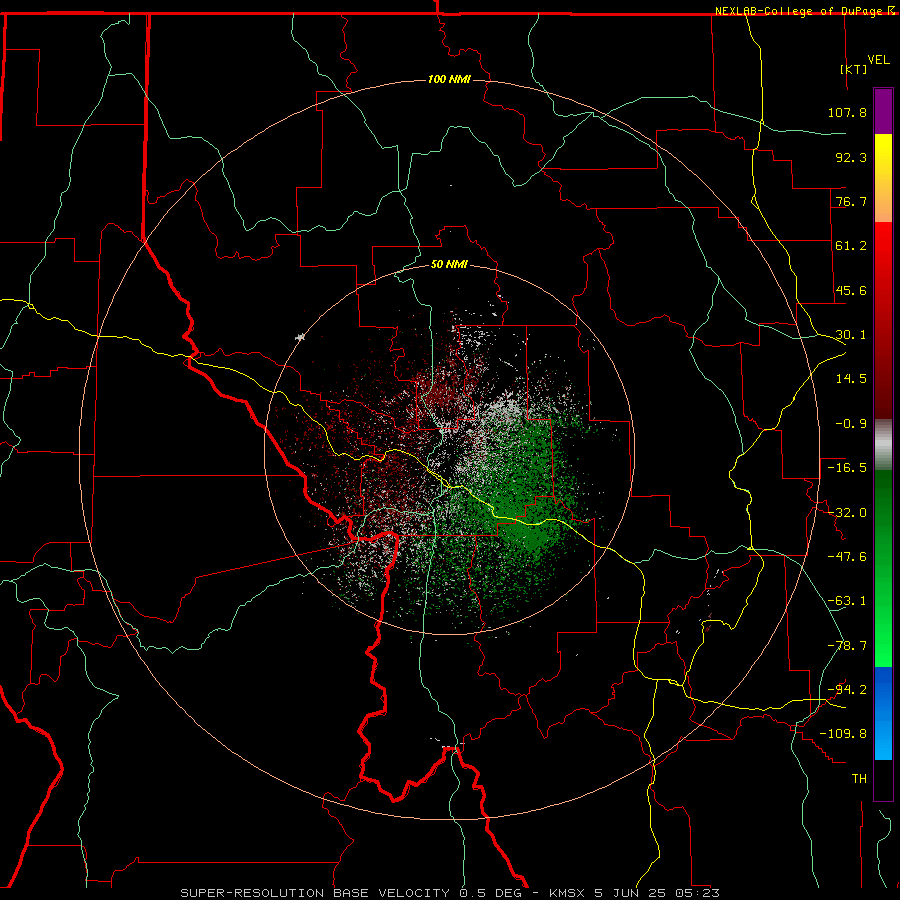This screenshot has height=900, width=900.
Task: Click the purple segment of the velocity color bar
Action: [883, 111]
